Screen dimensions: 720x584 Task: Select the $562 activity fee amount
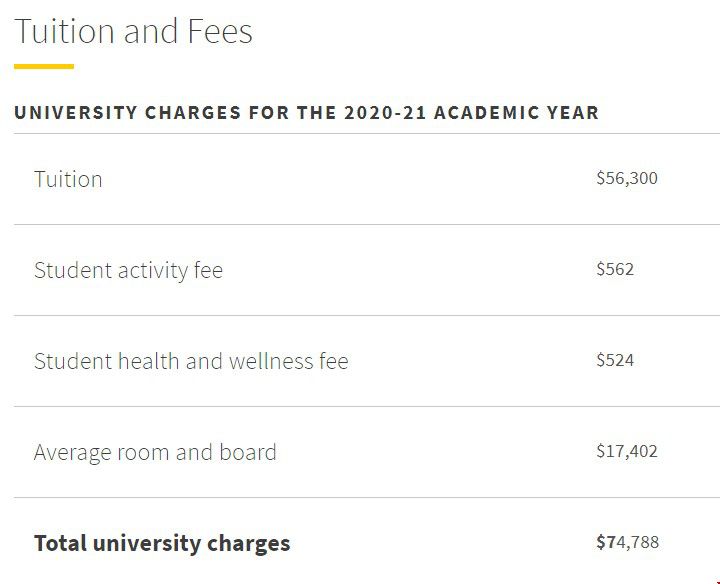point(615,269)
